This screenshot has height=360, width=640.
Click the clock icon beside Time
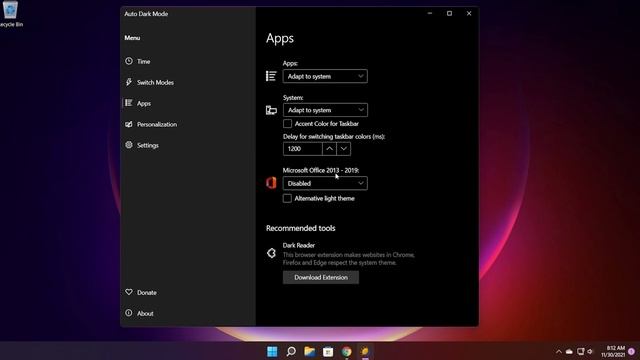(129, 61)
